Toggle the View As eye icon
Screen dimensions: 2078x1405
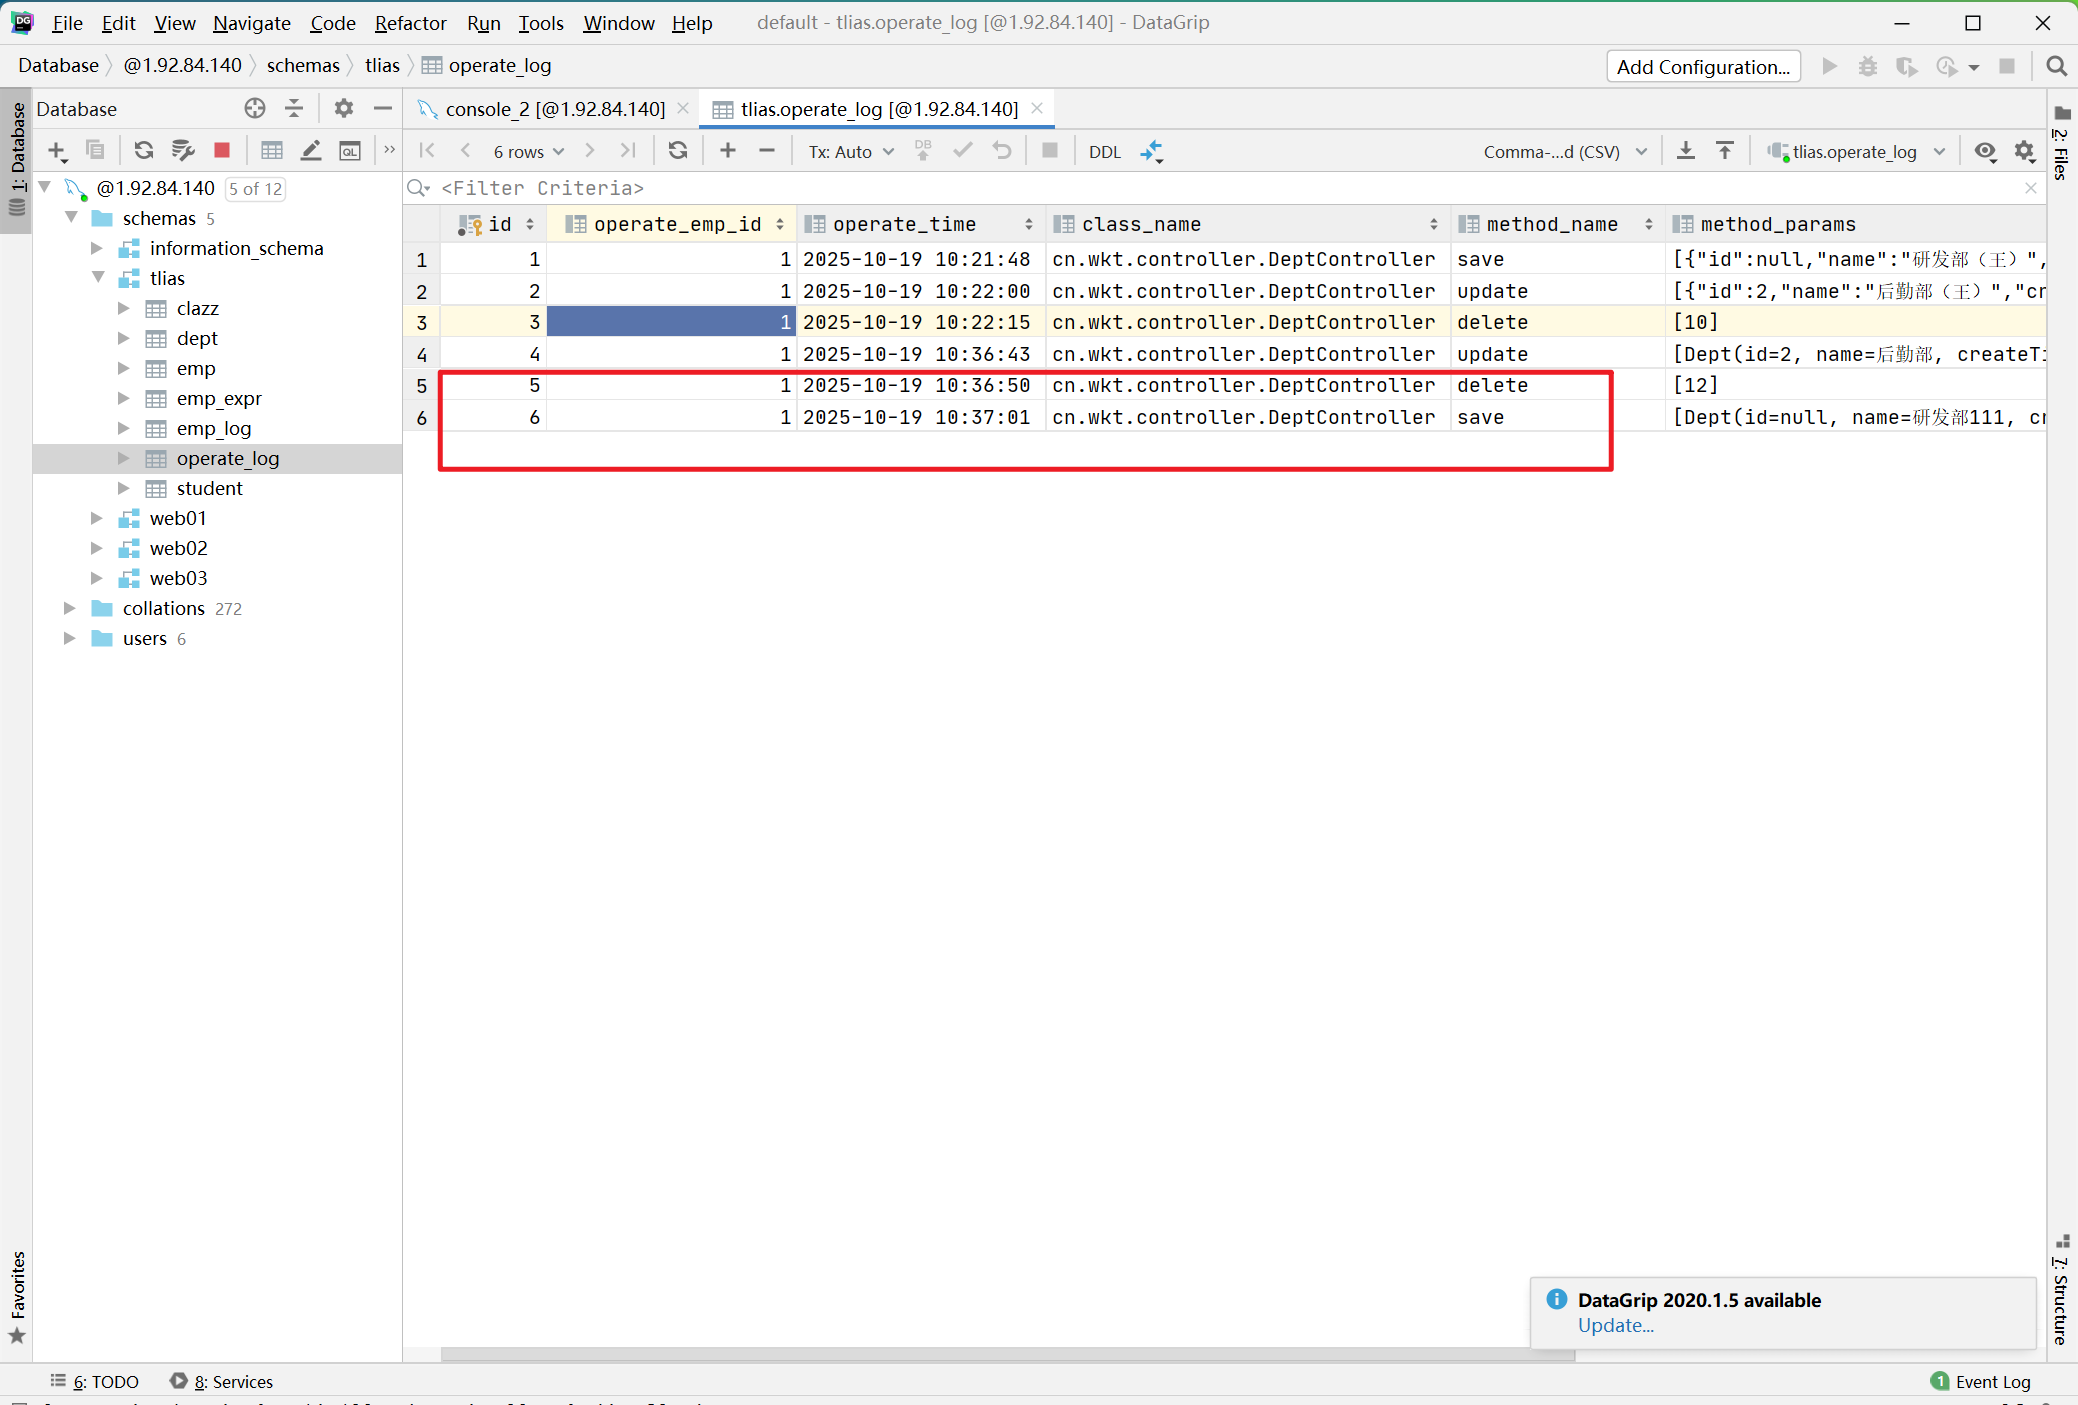[x=1985, y=151]
